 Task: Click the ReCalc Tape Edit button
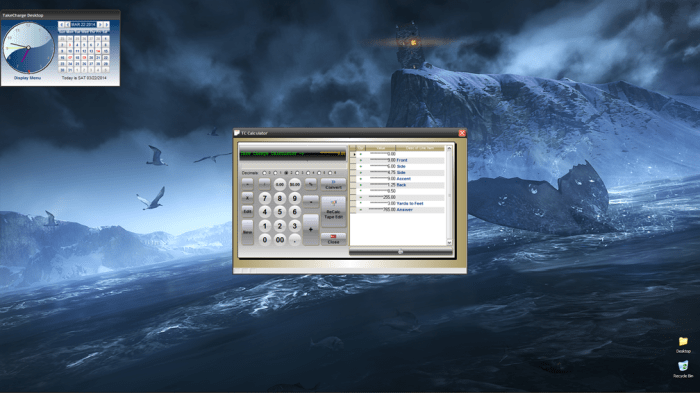point(333,212)
